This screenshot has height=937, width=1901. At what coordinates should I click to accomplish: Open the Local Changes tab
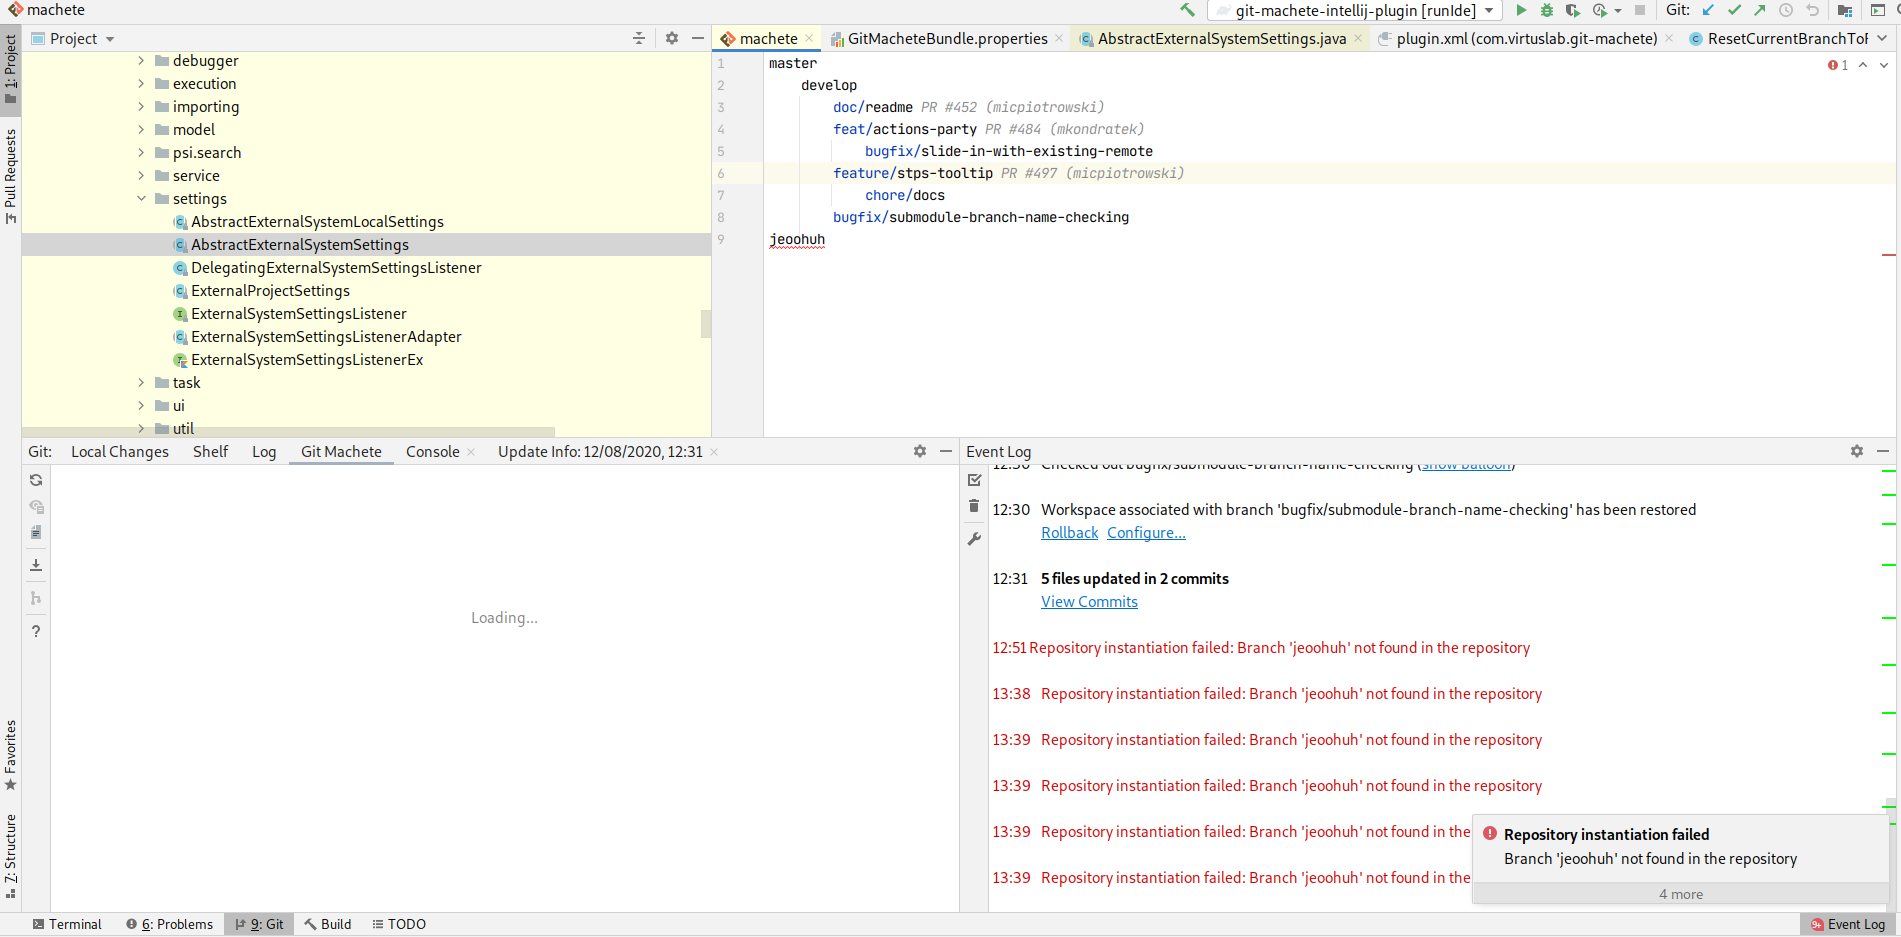[119, 451]
